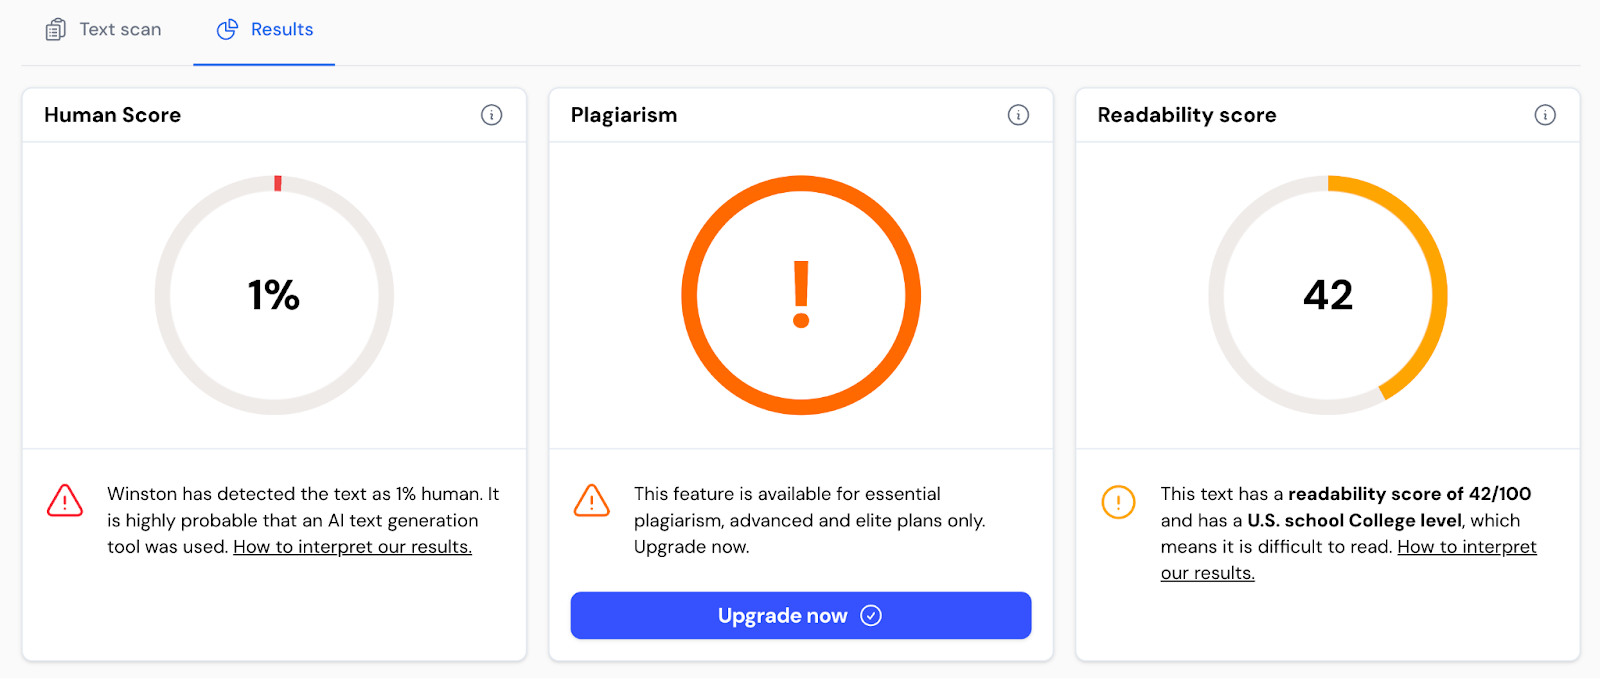Click the red warning triangle on Human Score card

click(64, 501)
